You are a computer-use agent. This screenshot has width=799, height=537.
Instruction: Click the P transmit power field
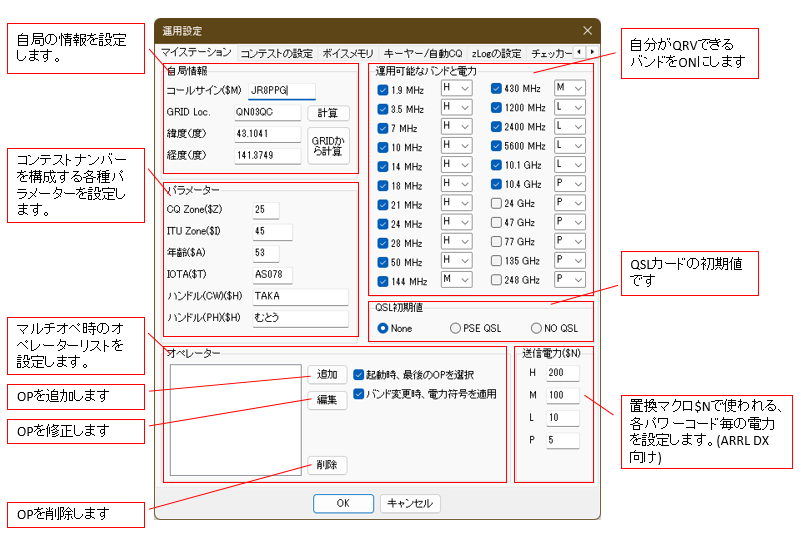563,440
